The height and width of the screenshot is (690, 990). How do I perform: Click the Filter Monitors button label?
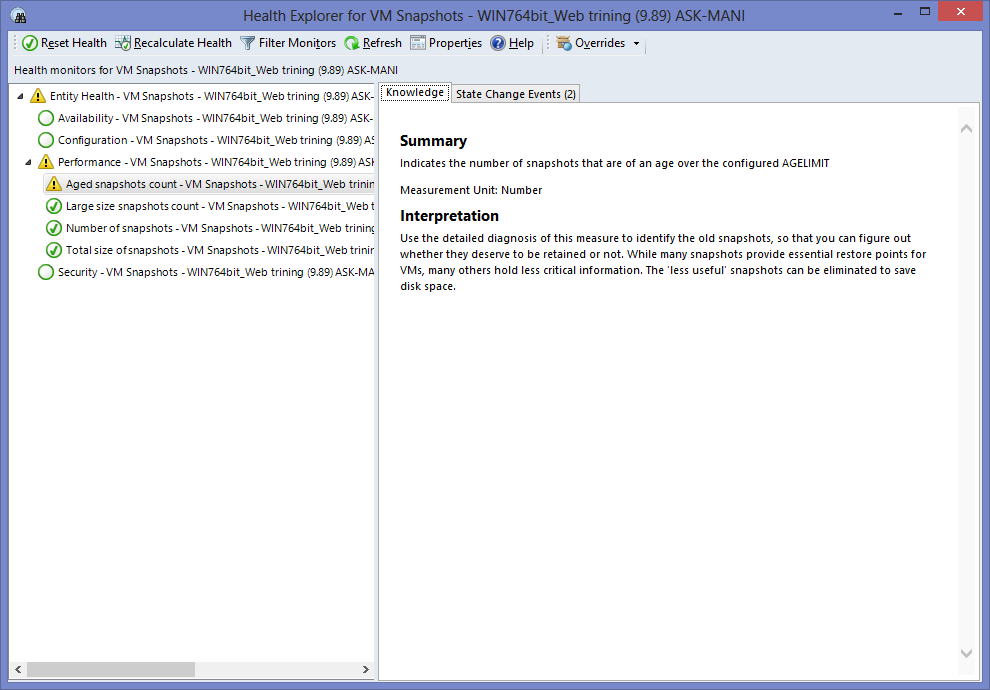click(297, 43)
